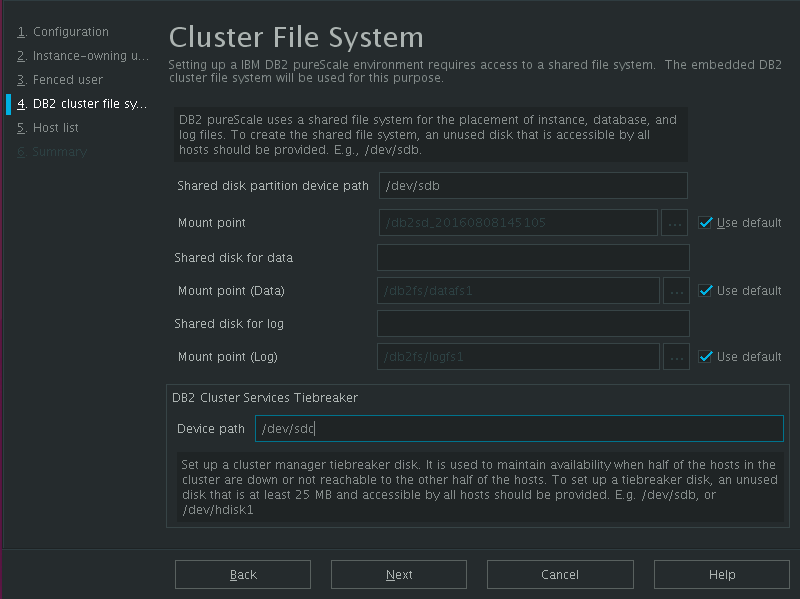Click the Shared disk for data field
The height and width of the screenshot is (599, 800).
coord(532,257)
